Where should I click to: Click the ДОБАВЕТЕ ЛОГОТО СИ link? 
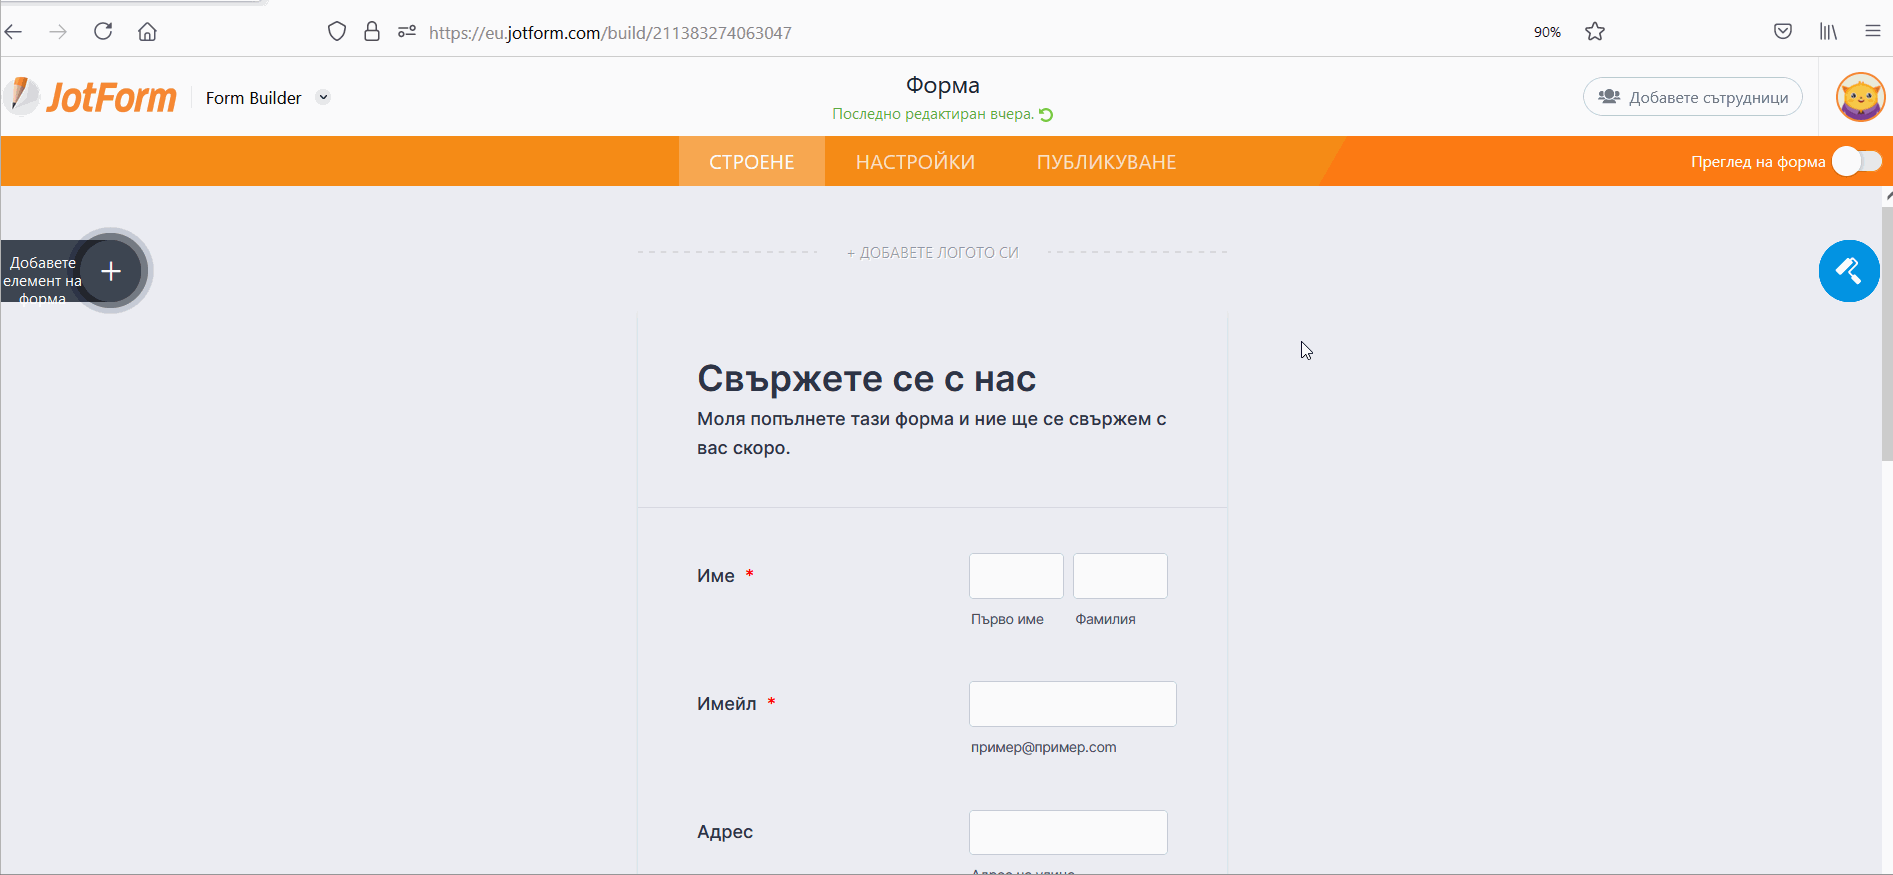coord(932,253)
